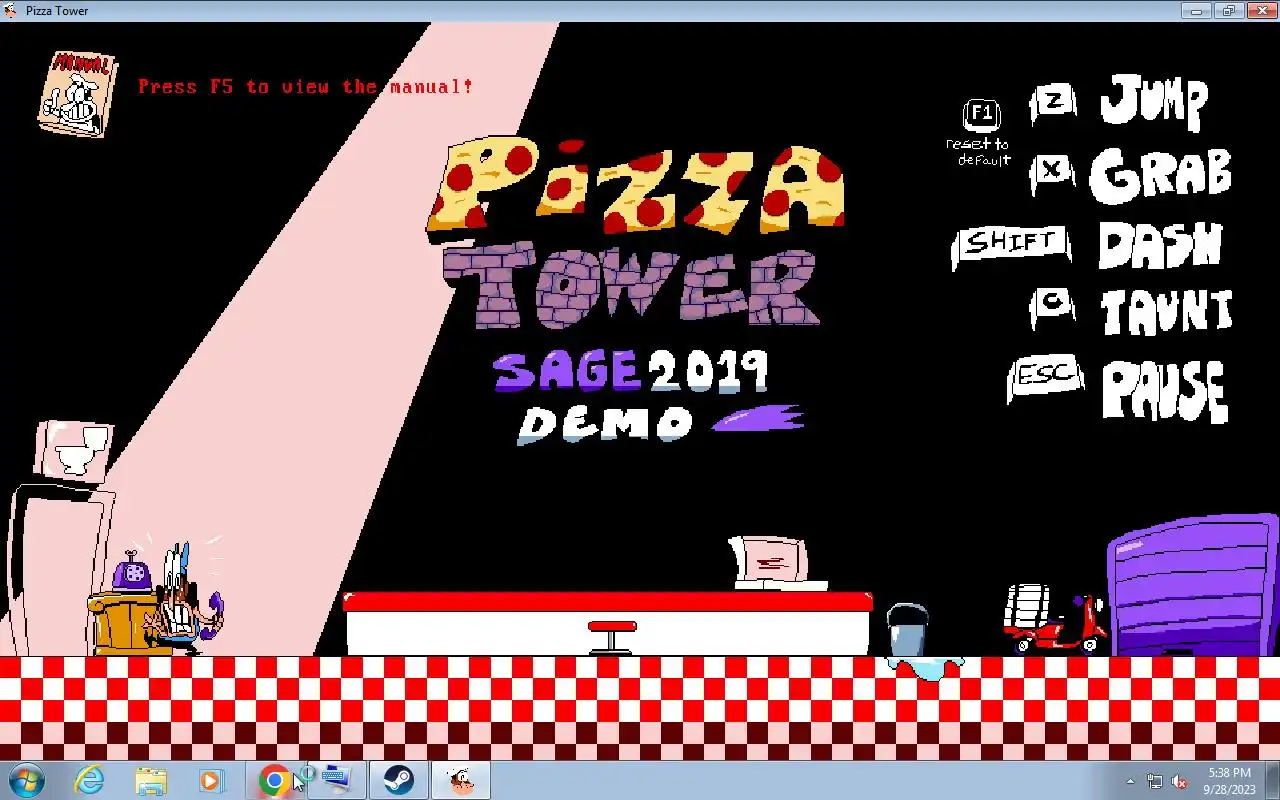Click the TAUNT control label
1280x800 pixels.
1166,313
